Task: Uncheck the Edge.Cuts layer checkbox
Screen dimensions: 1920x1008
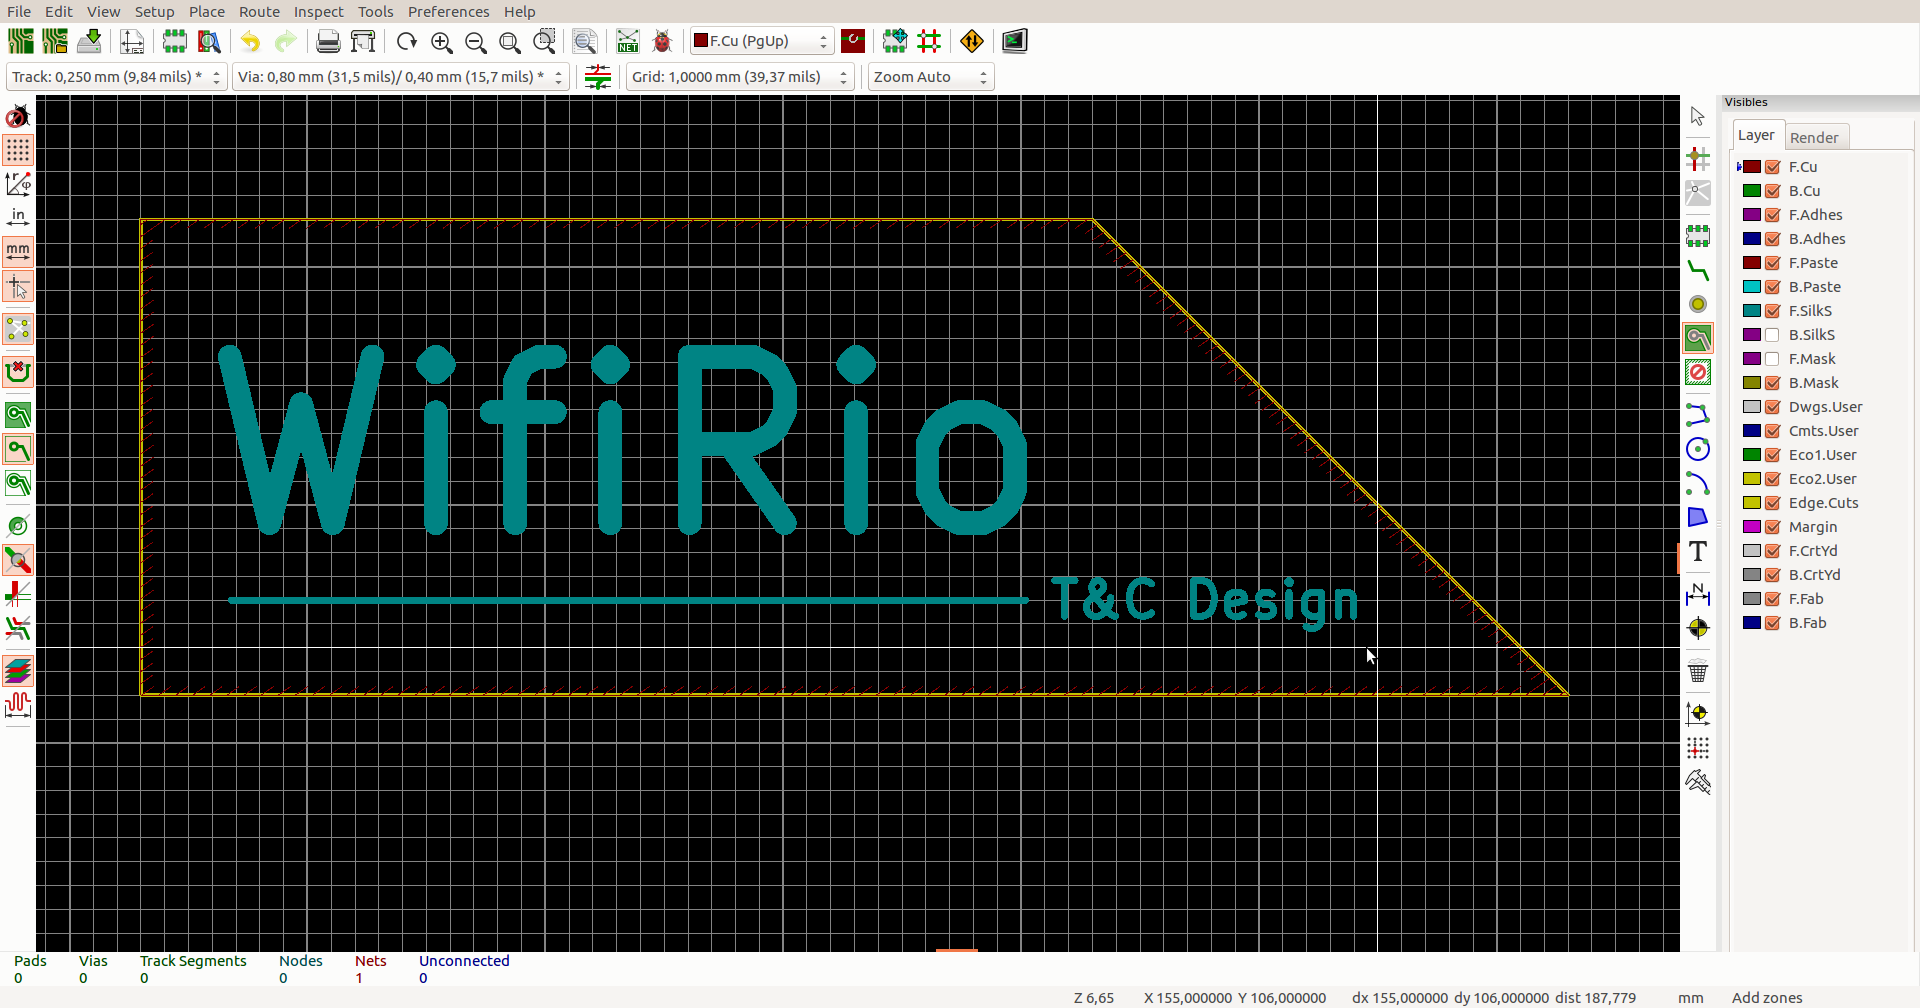Action: point(1773,503)
